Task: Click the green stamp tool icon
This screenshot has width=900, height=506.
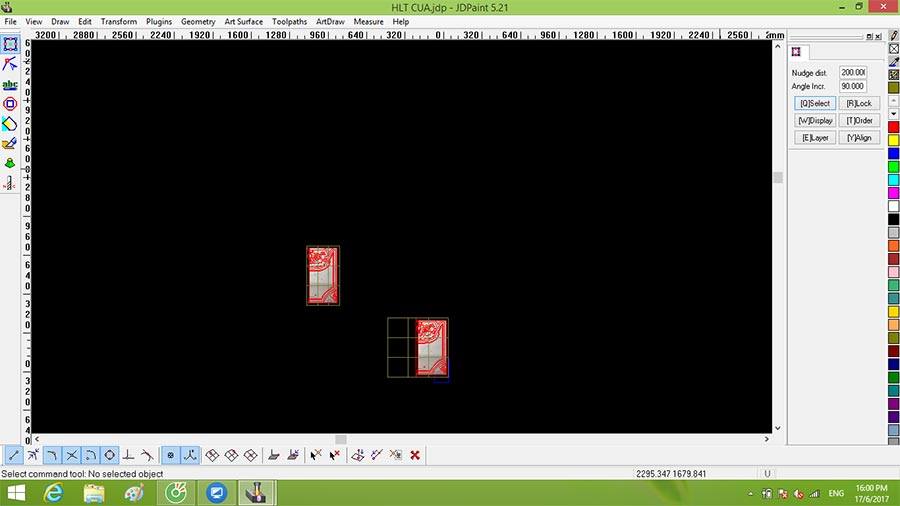Action: coord(10,164)
